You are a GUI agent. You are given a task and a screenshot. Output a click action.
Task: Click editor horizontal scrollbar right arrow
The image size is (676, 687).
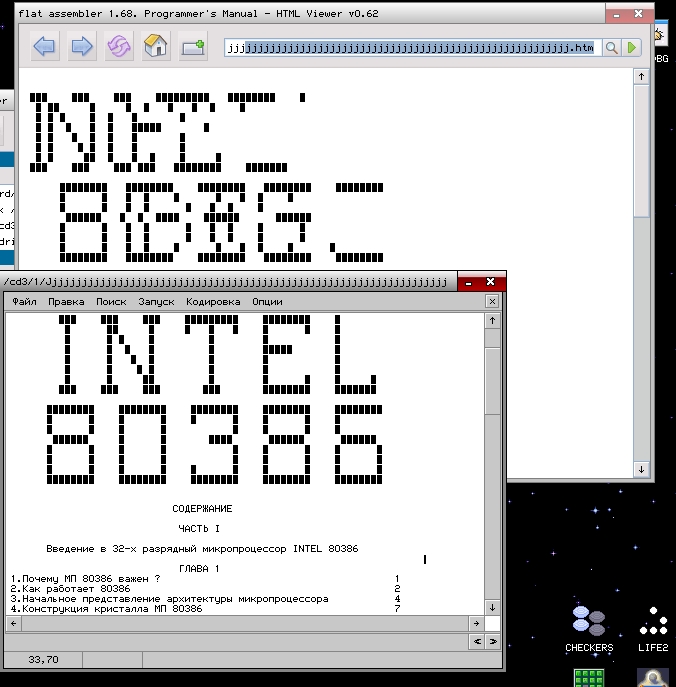point(477,623)
